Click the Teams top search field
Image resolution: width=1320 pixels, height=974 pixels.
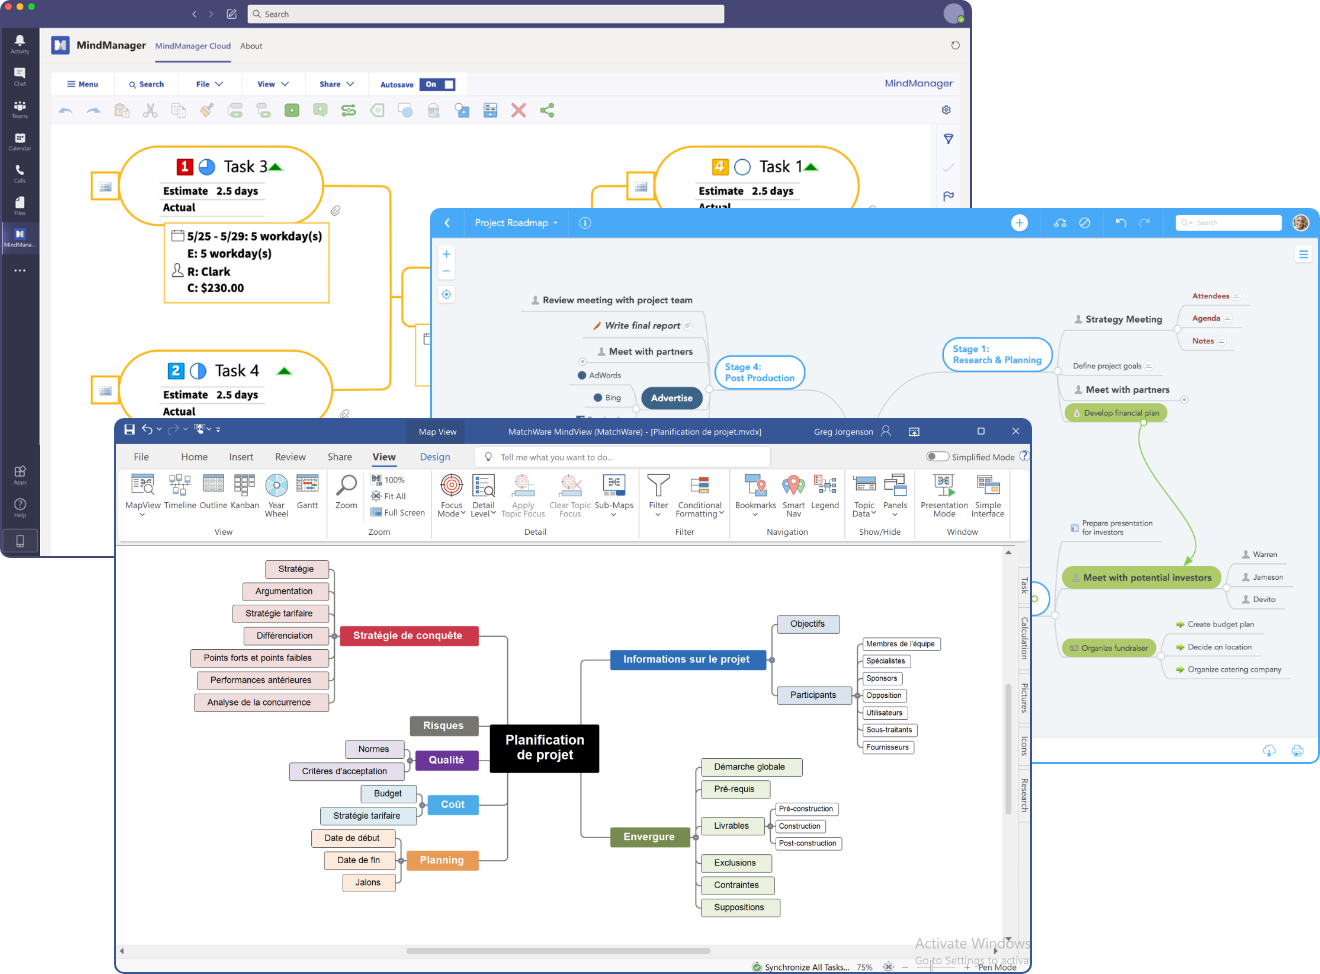coord(486,14)
